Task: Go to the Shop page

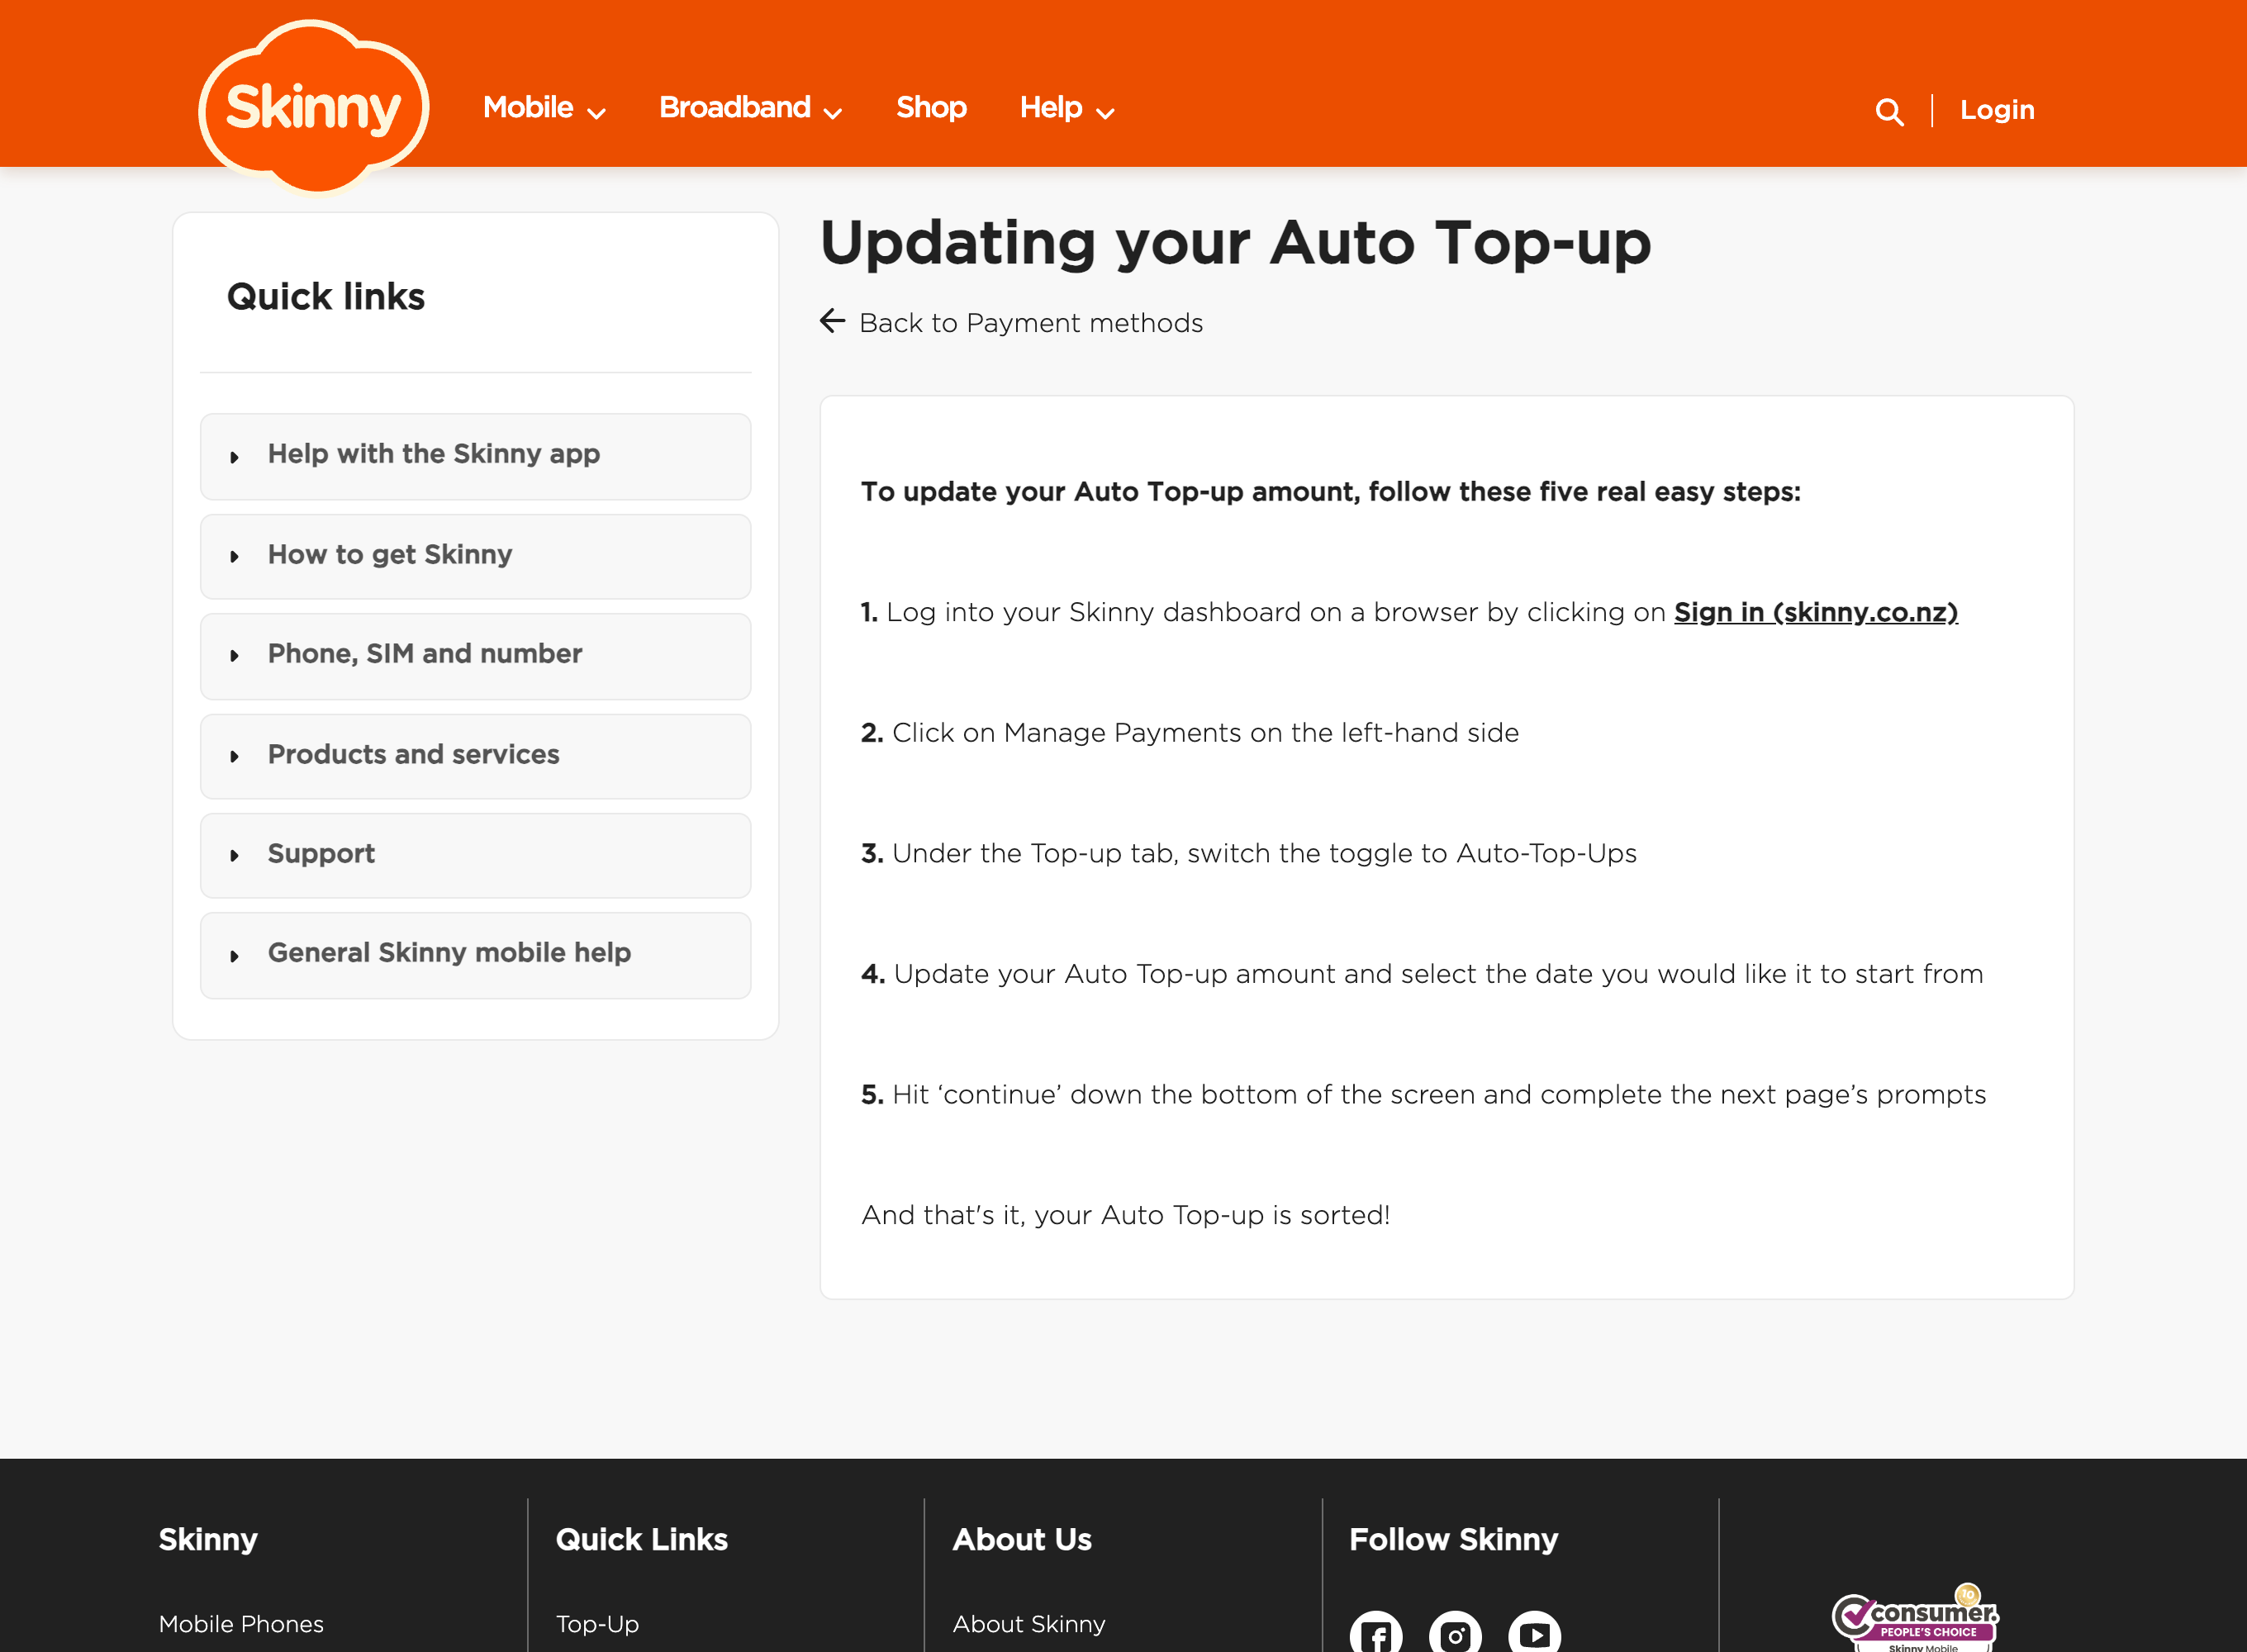Action: [931, 107]
